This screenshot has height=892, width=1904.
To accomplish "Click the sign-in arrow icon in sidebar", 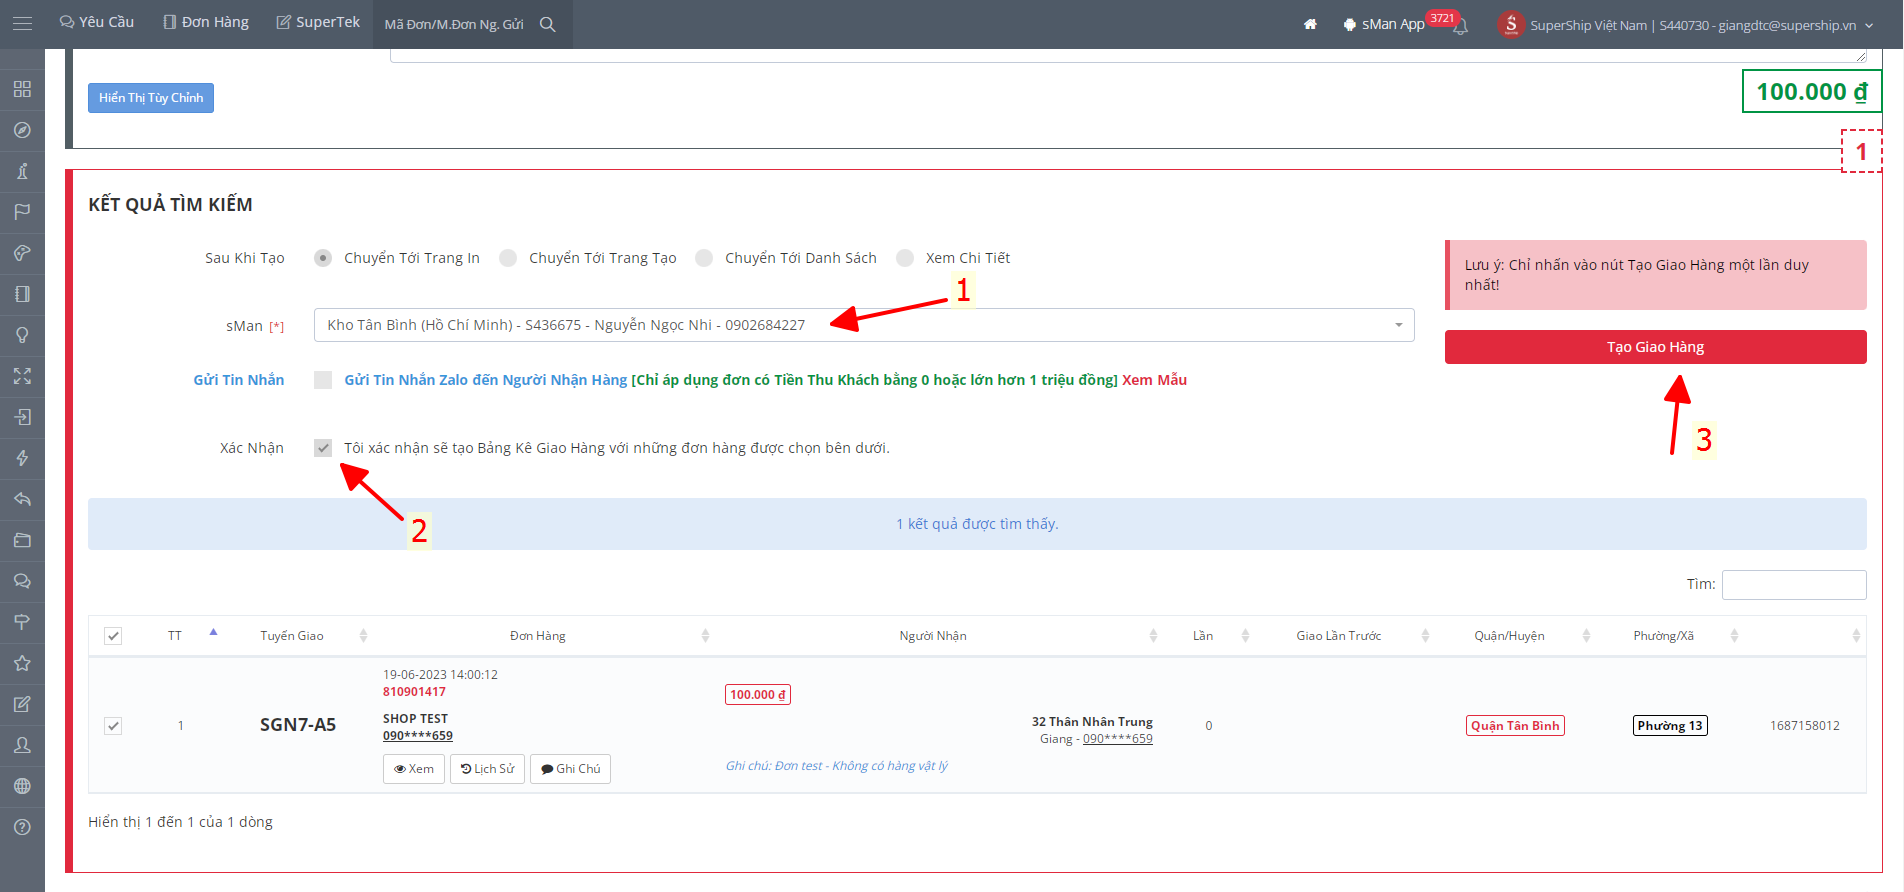I will tap(22, 417).
